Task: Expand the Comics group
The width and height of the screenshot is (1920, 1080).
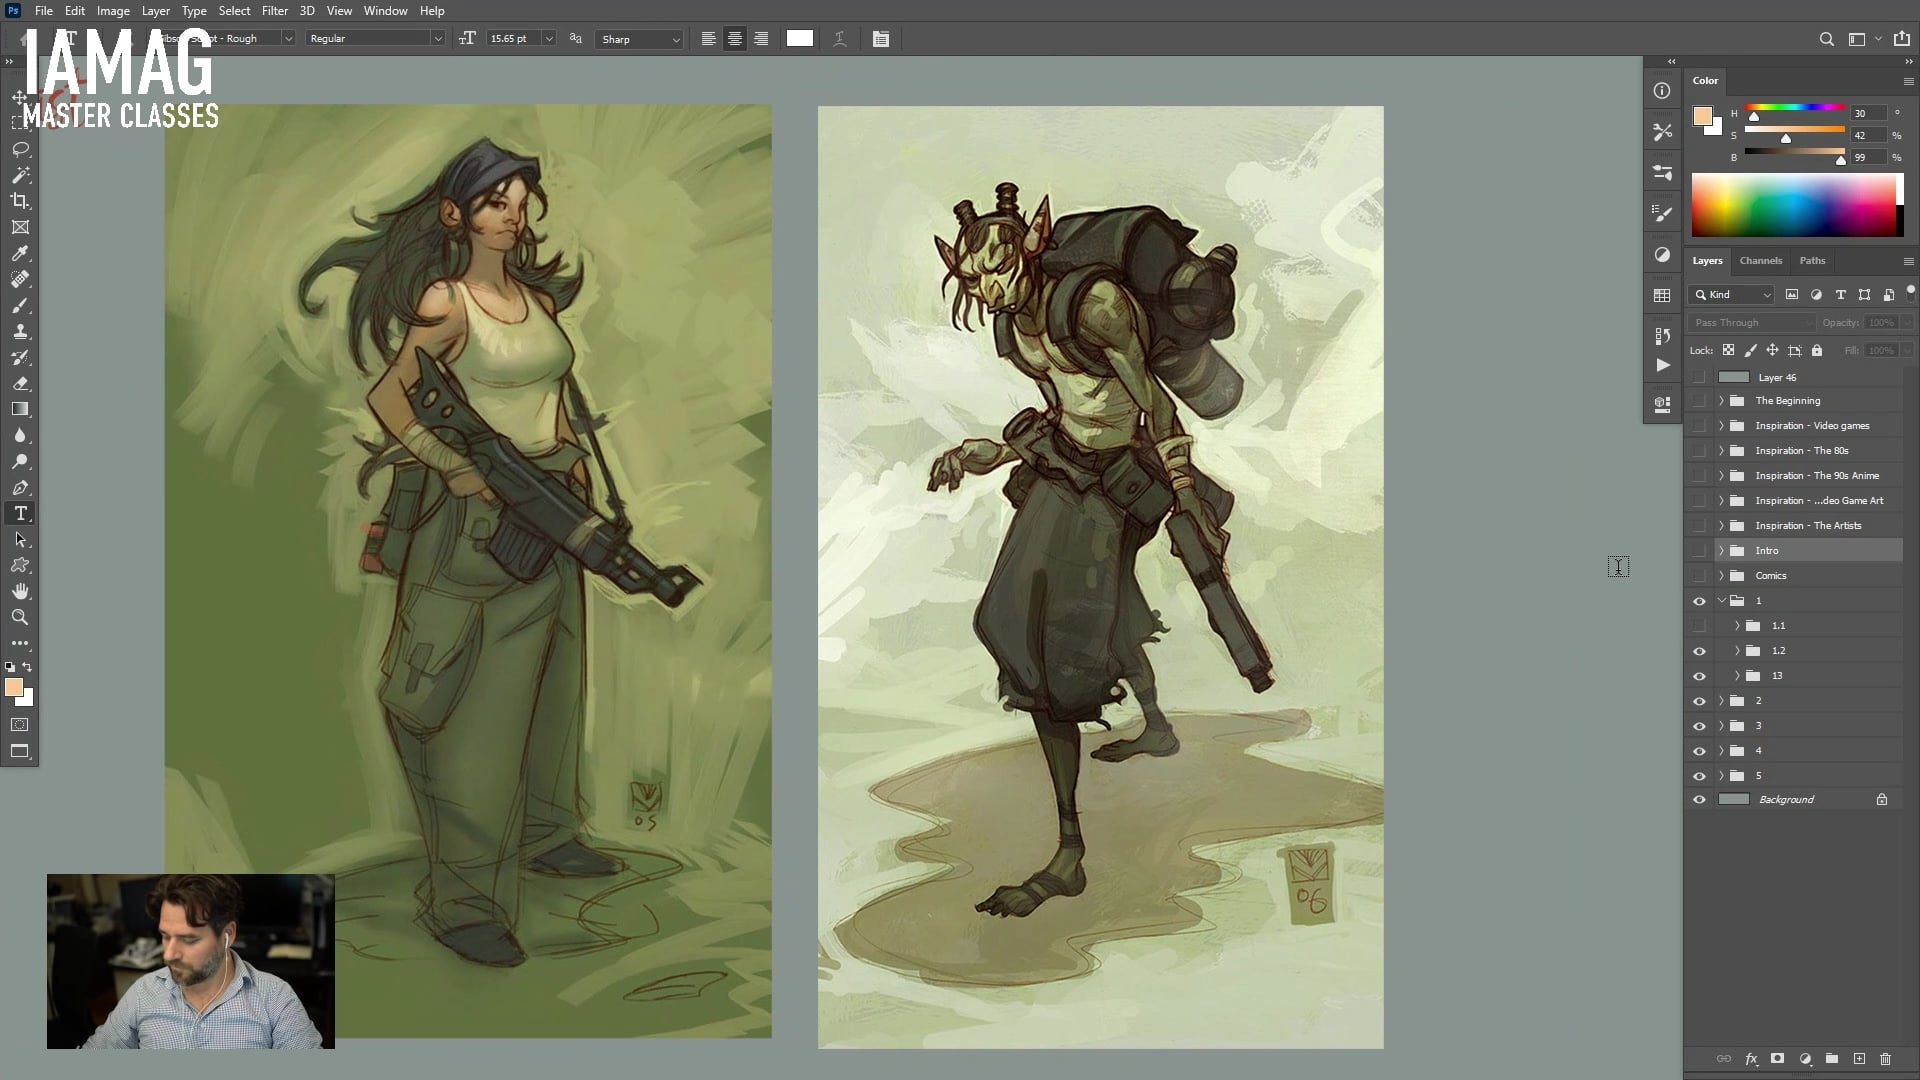Action: pyautogui.click(x=1721, y=575)
